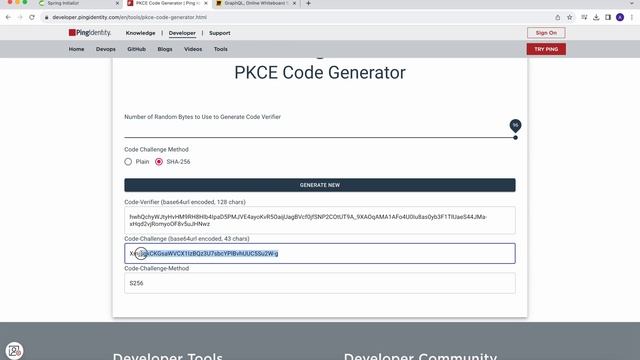The height and width of the screenshot is (360, 640).
Task: Open the Knowledge menu
Action: (x=140, y=33)
